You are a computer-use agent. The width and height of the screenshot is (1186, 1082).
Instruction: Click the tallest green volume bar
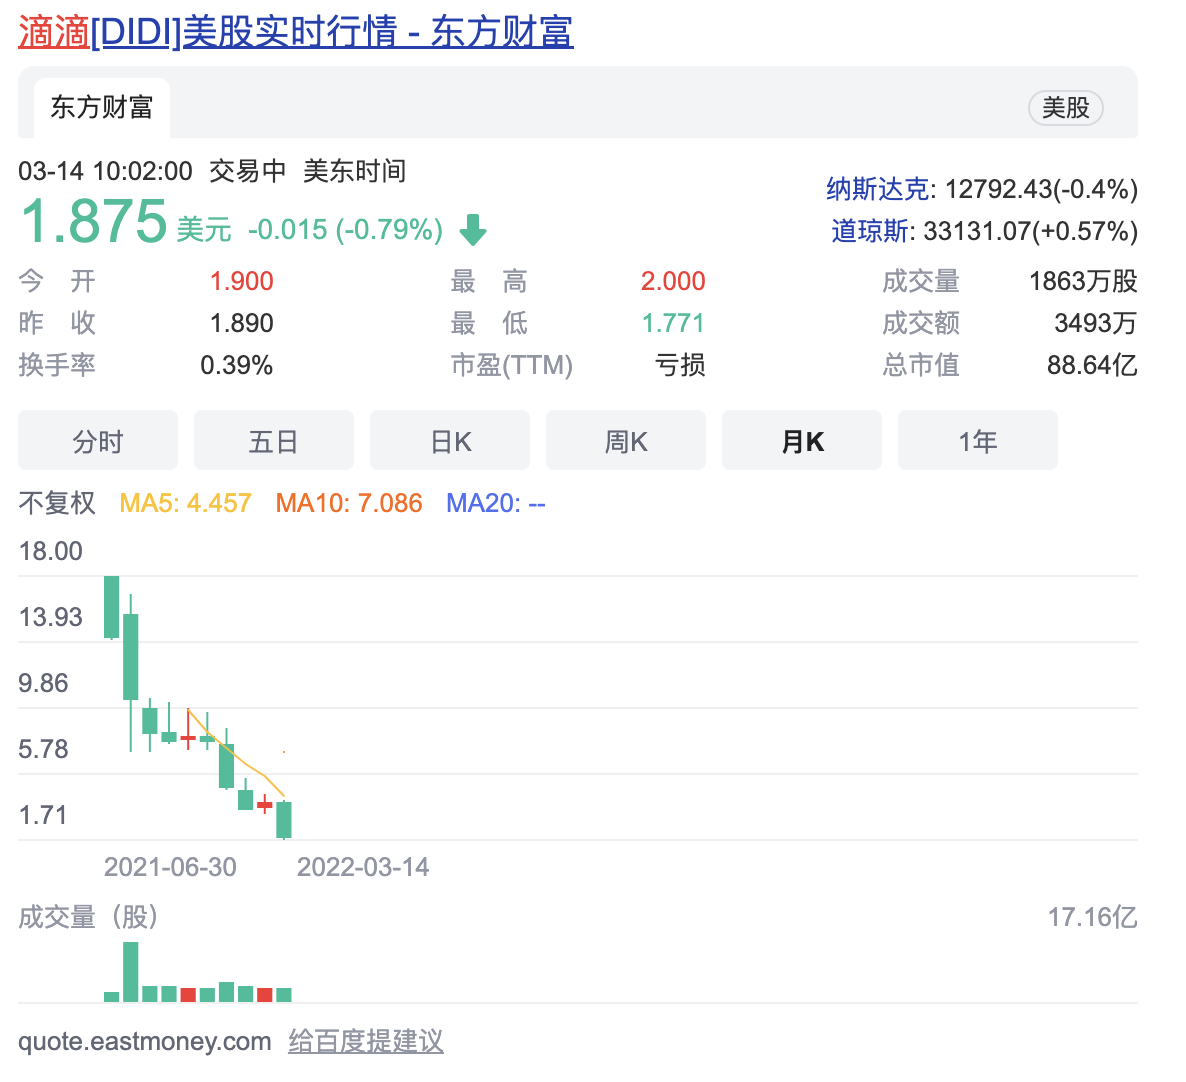point(131,972)
